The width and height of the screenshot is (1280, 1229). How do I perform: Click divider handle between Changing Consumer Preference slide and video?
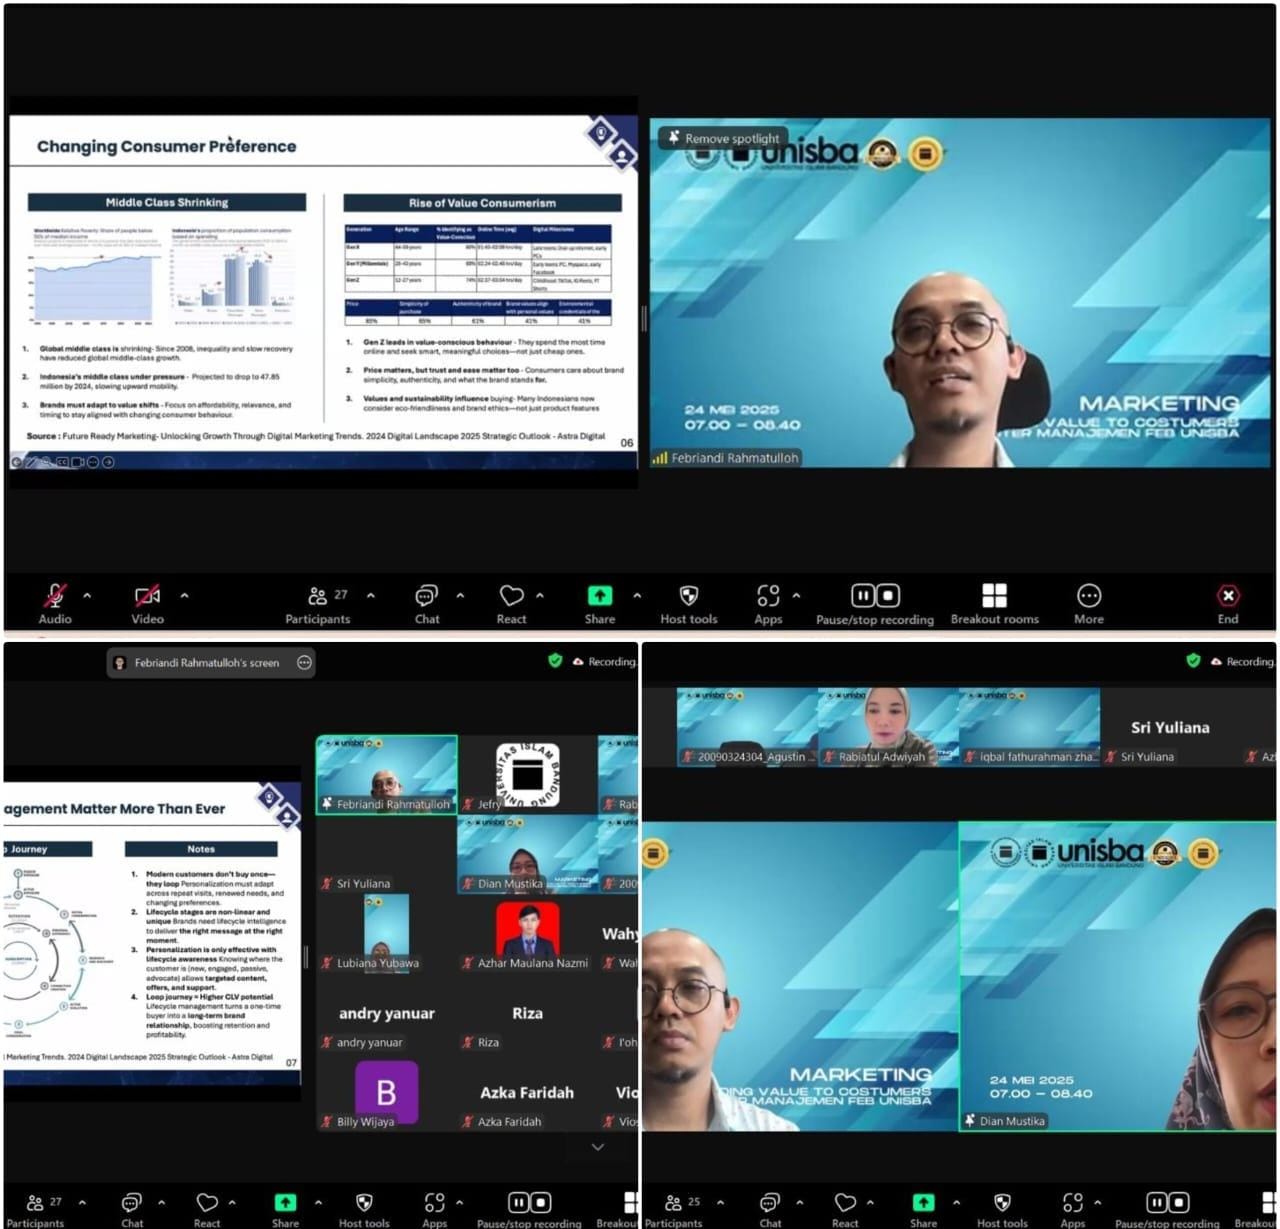[644, 318]
